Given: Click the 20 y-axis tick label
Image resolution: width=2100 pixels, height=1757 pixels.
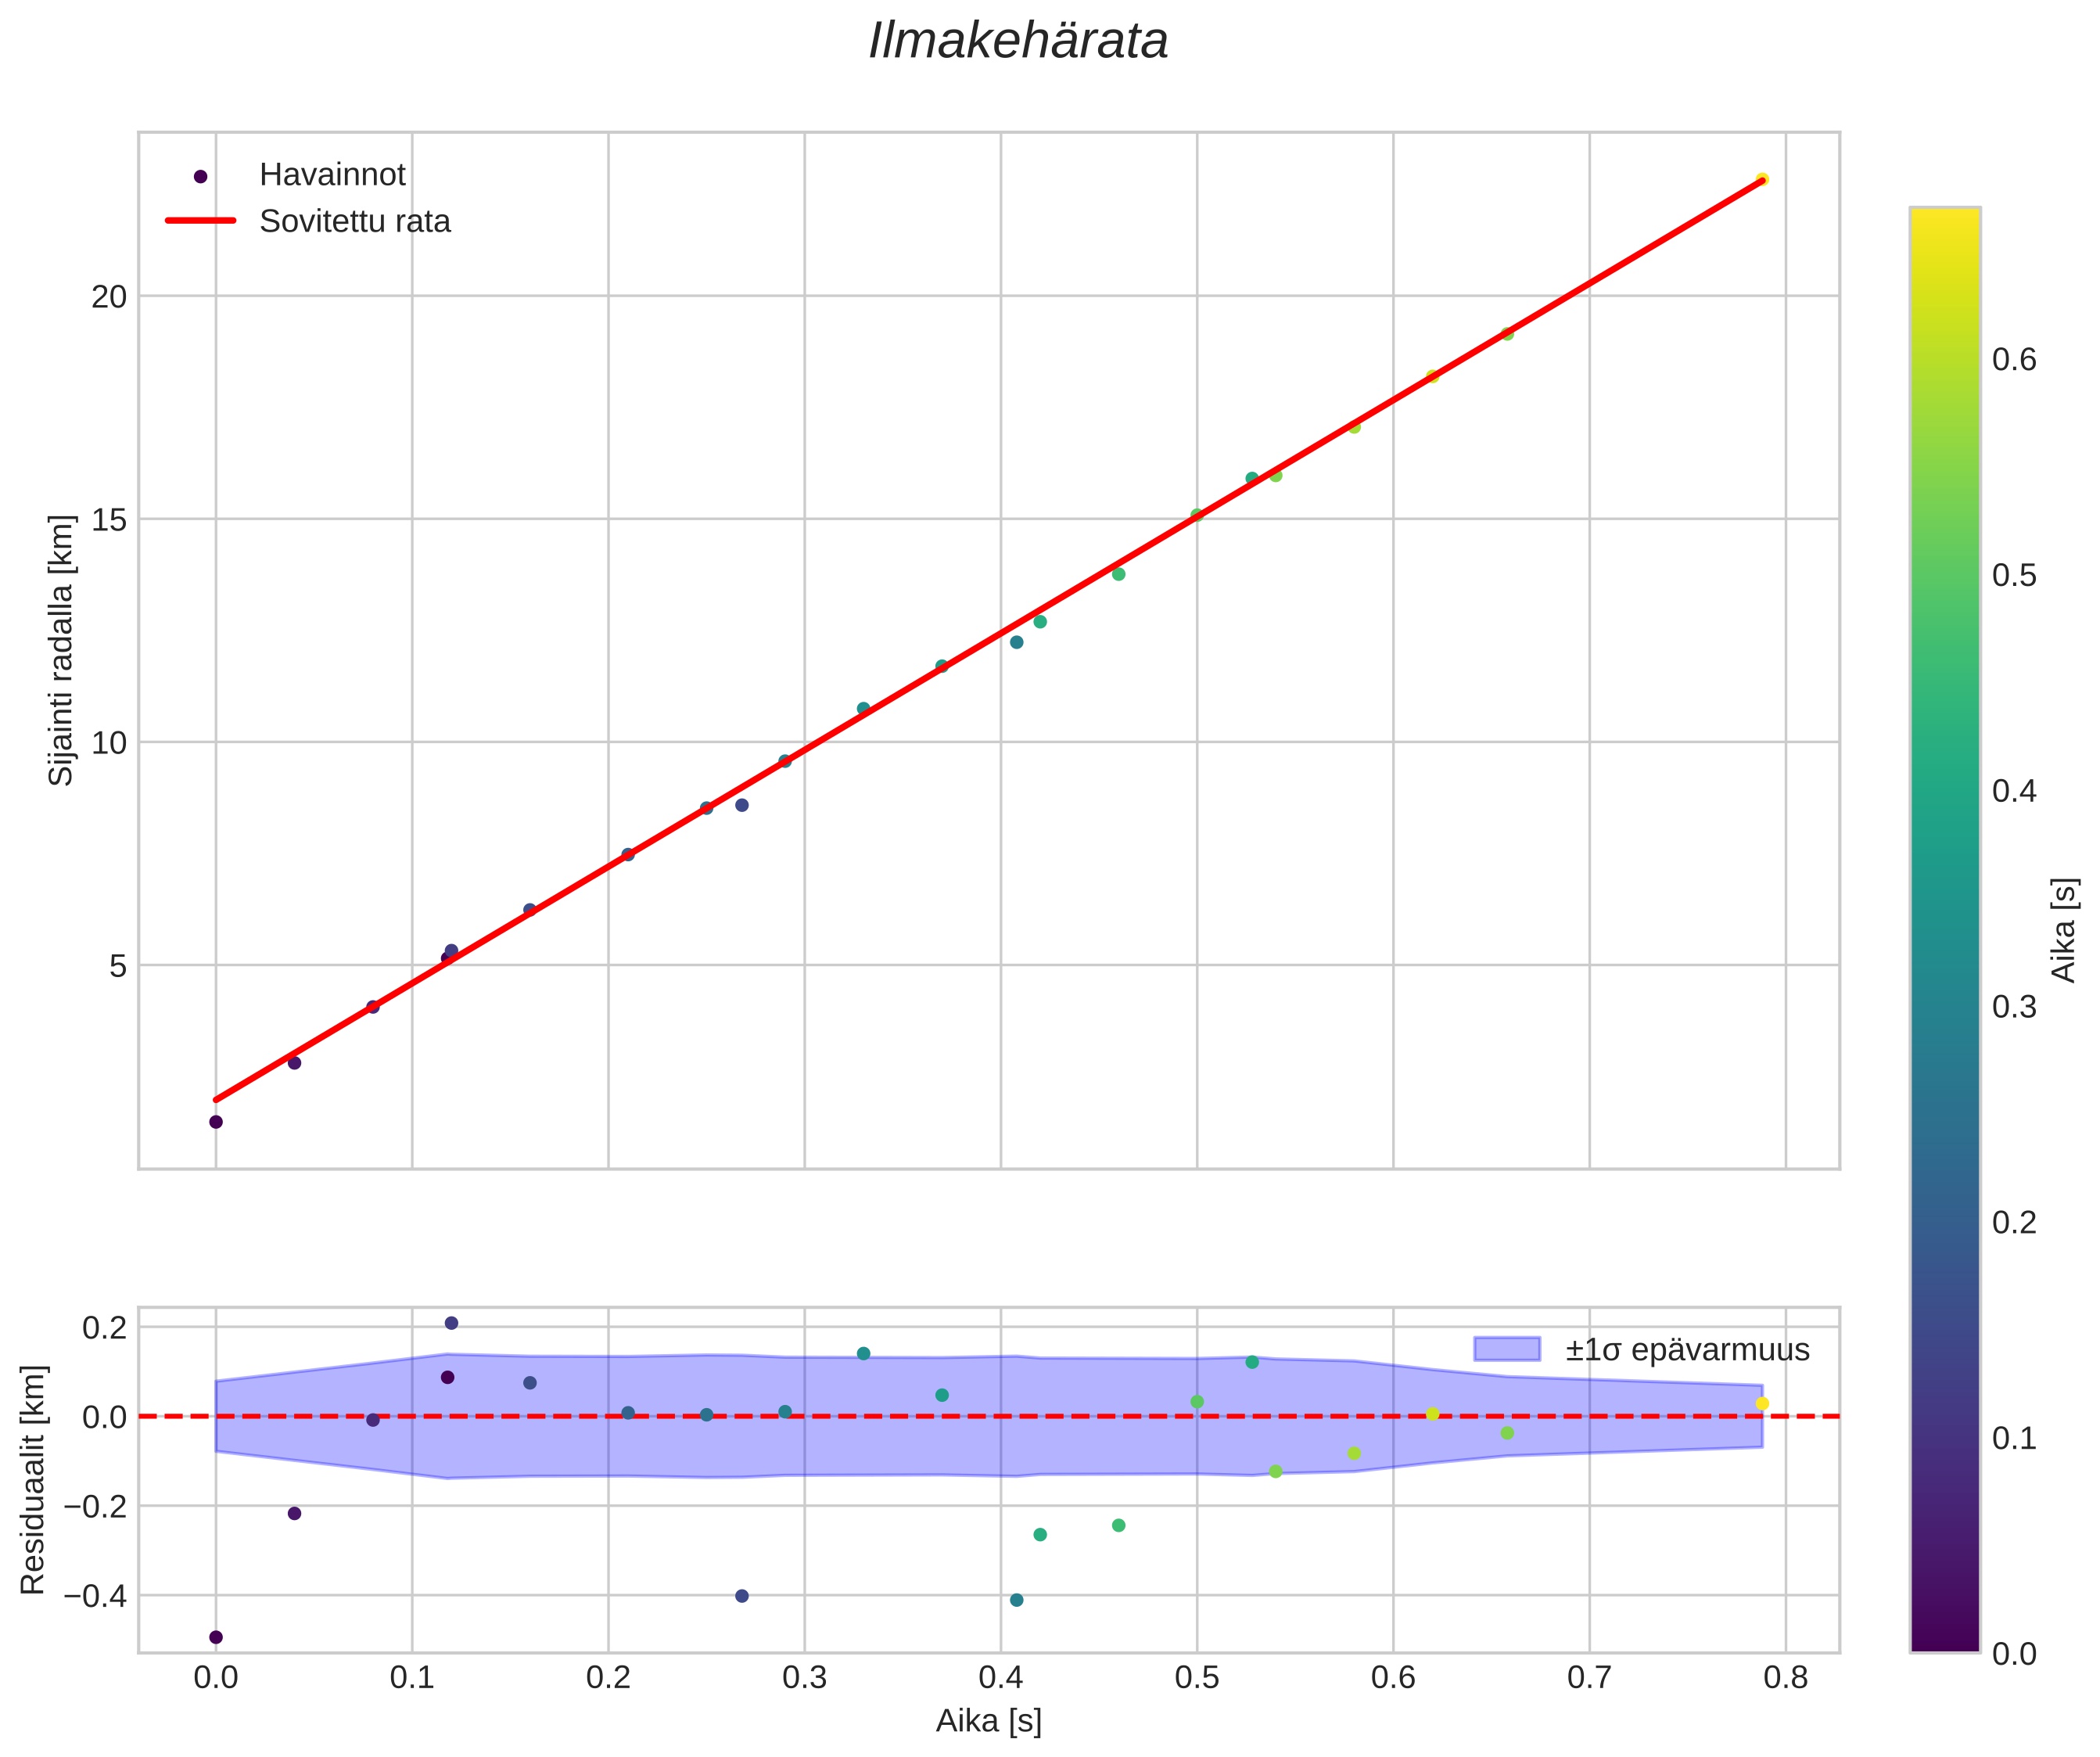Looking at the screenshot, I should tap(109, 297).
